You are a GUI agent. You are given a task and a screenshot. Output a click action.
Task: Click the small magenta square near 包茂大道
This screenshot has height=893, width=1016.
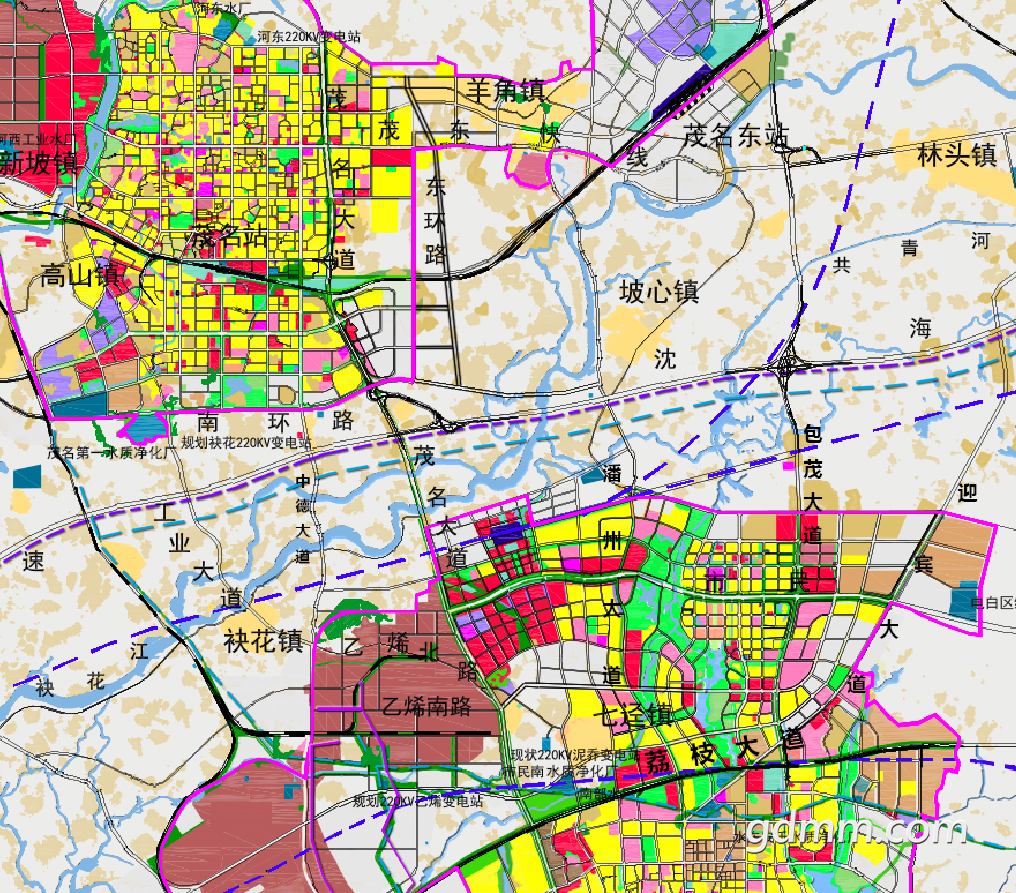[x=789, y=465]
